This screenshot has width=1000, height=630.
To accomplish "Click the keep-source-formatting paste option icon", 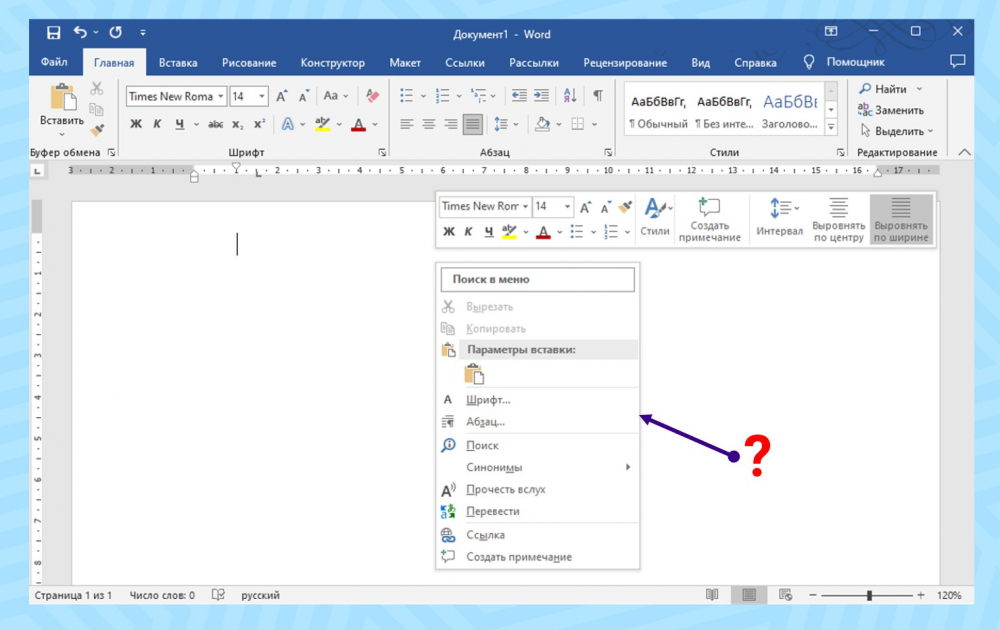I will pyautogui.click(x=474, y=374).
